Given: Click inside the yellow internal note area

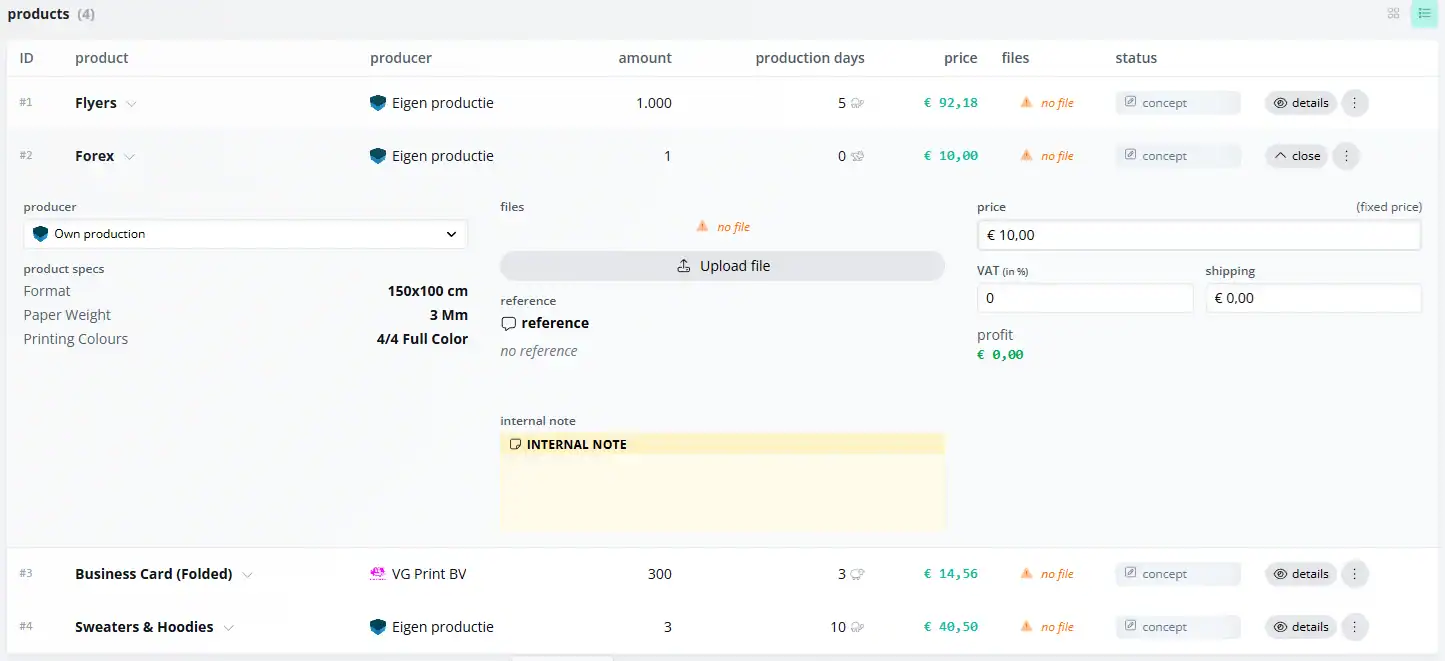Looking at the screenshot, I should (722, 492).
